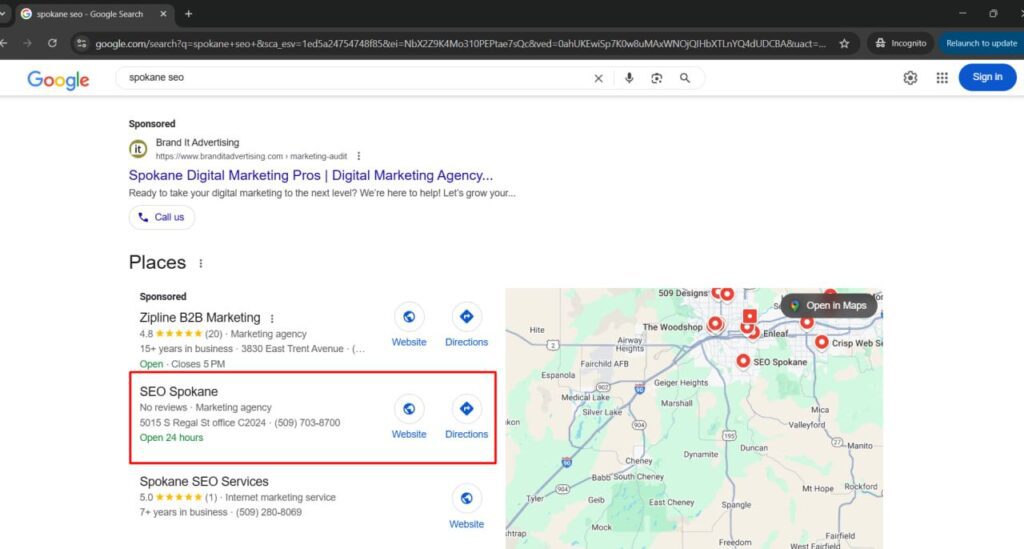
Task: Open the Incognito indicator
Action: point(901,43)
